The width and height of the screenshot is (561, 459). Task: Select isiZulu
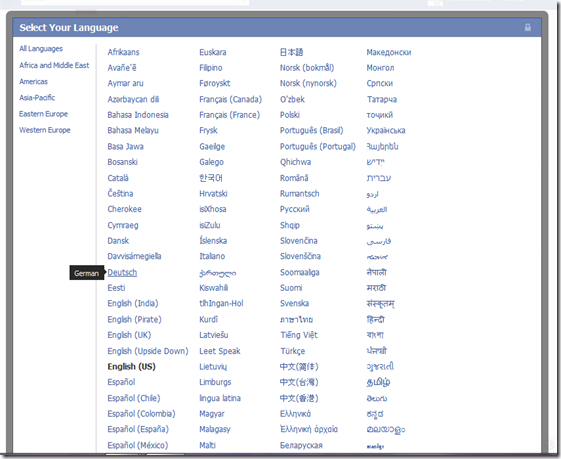coord(210,225)
